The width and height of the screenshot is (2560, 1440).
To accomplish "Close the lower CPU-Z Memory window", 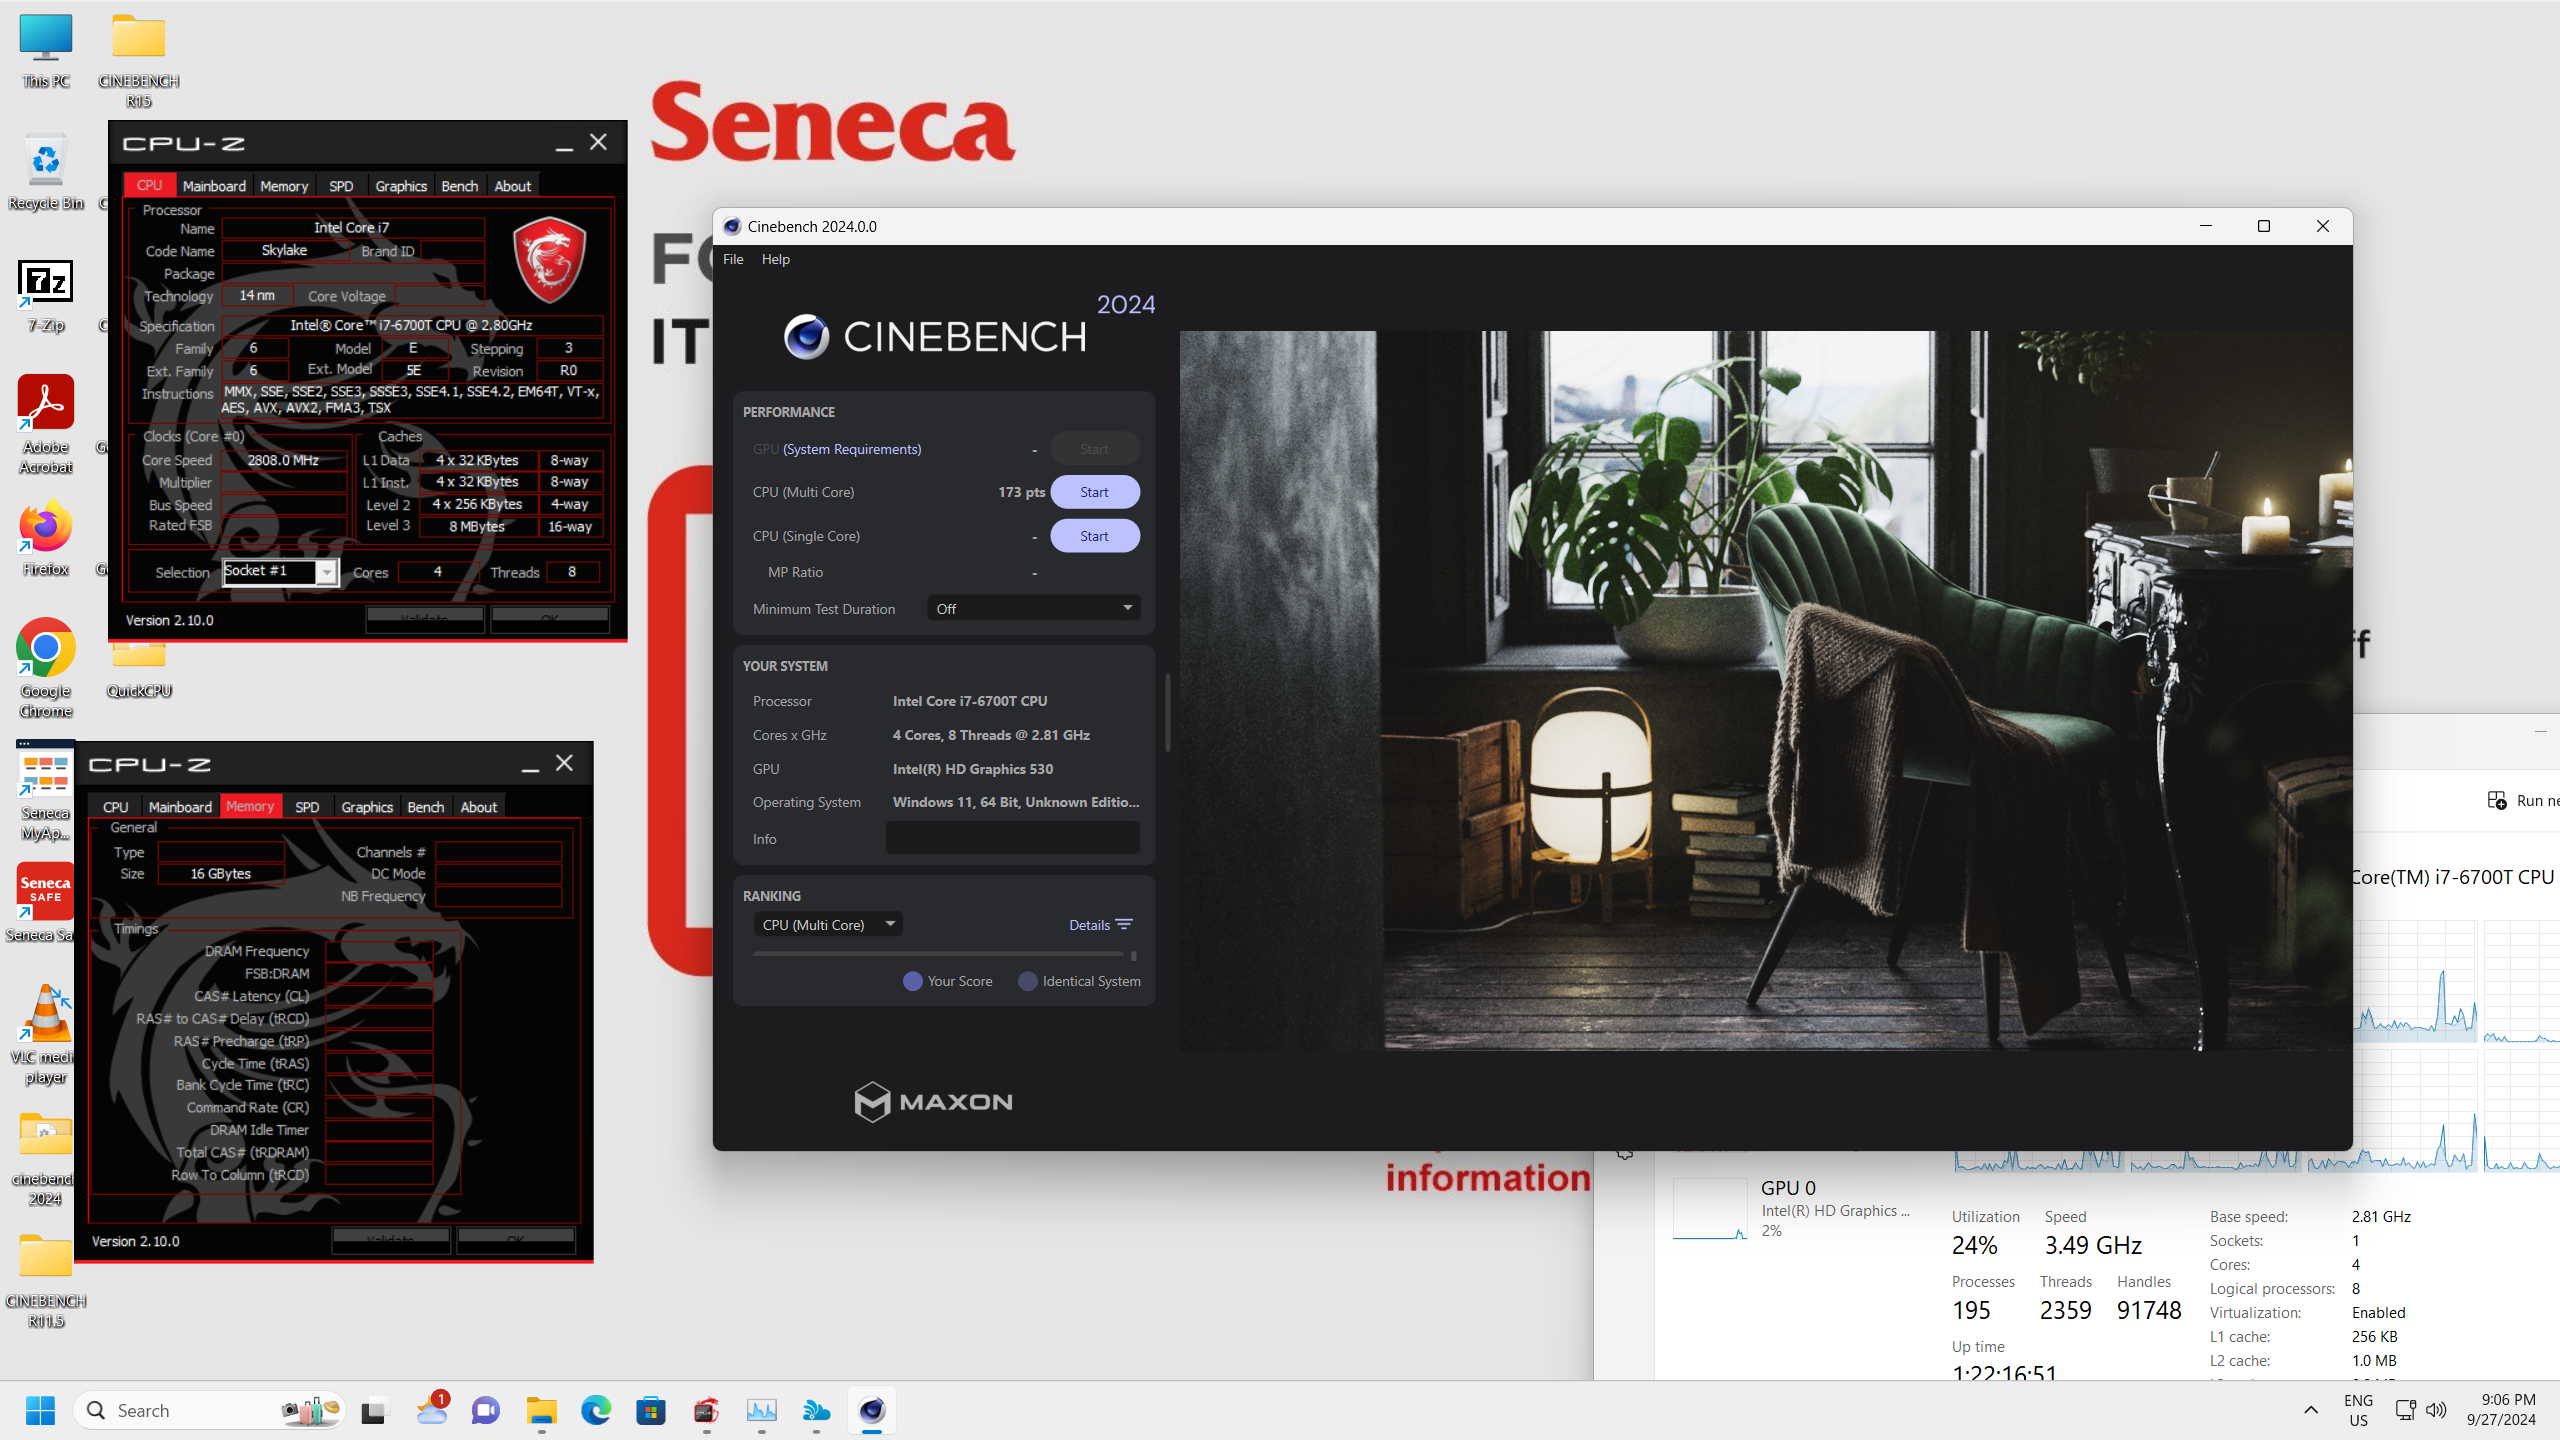I will point(565,763).
